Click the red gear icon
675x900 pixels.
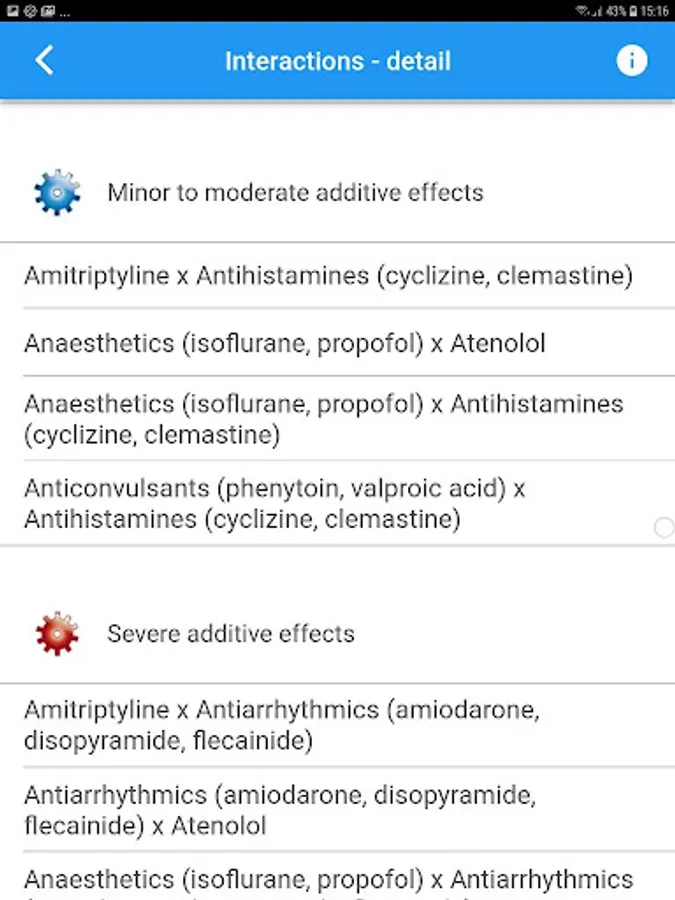[57, 633]
